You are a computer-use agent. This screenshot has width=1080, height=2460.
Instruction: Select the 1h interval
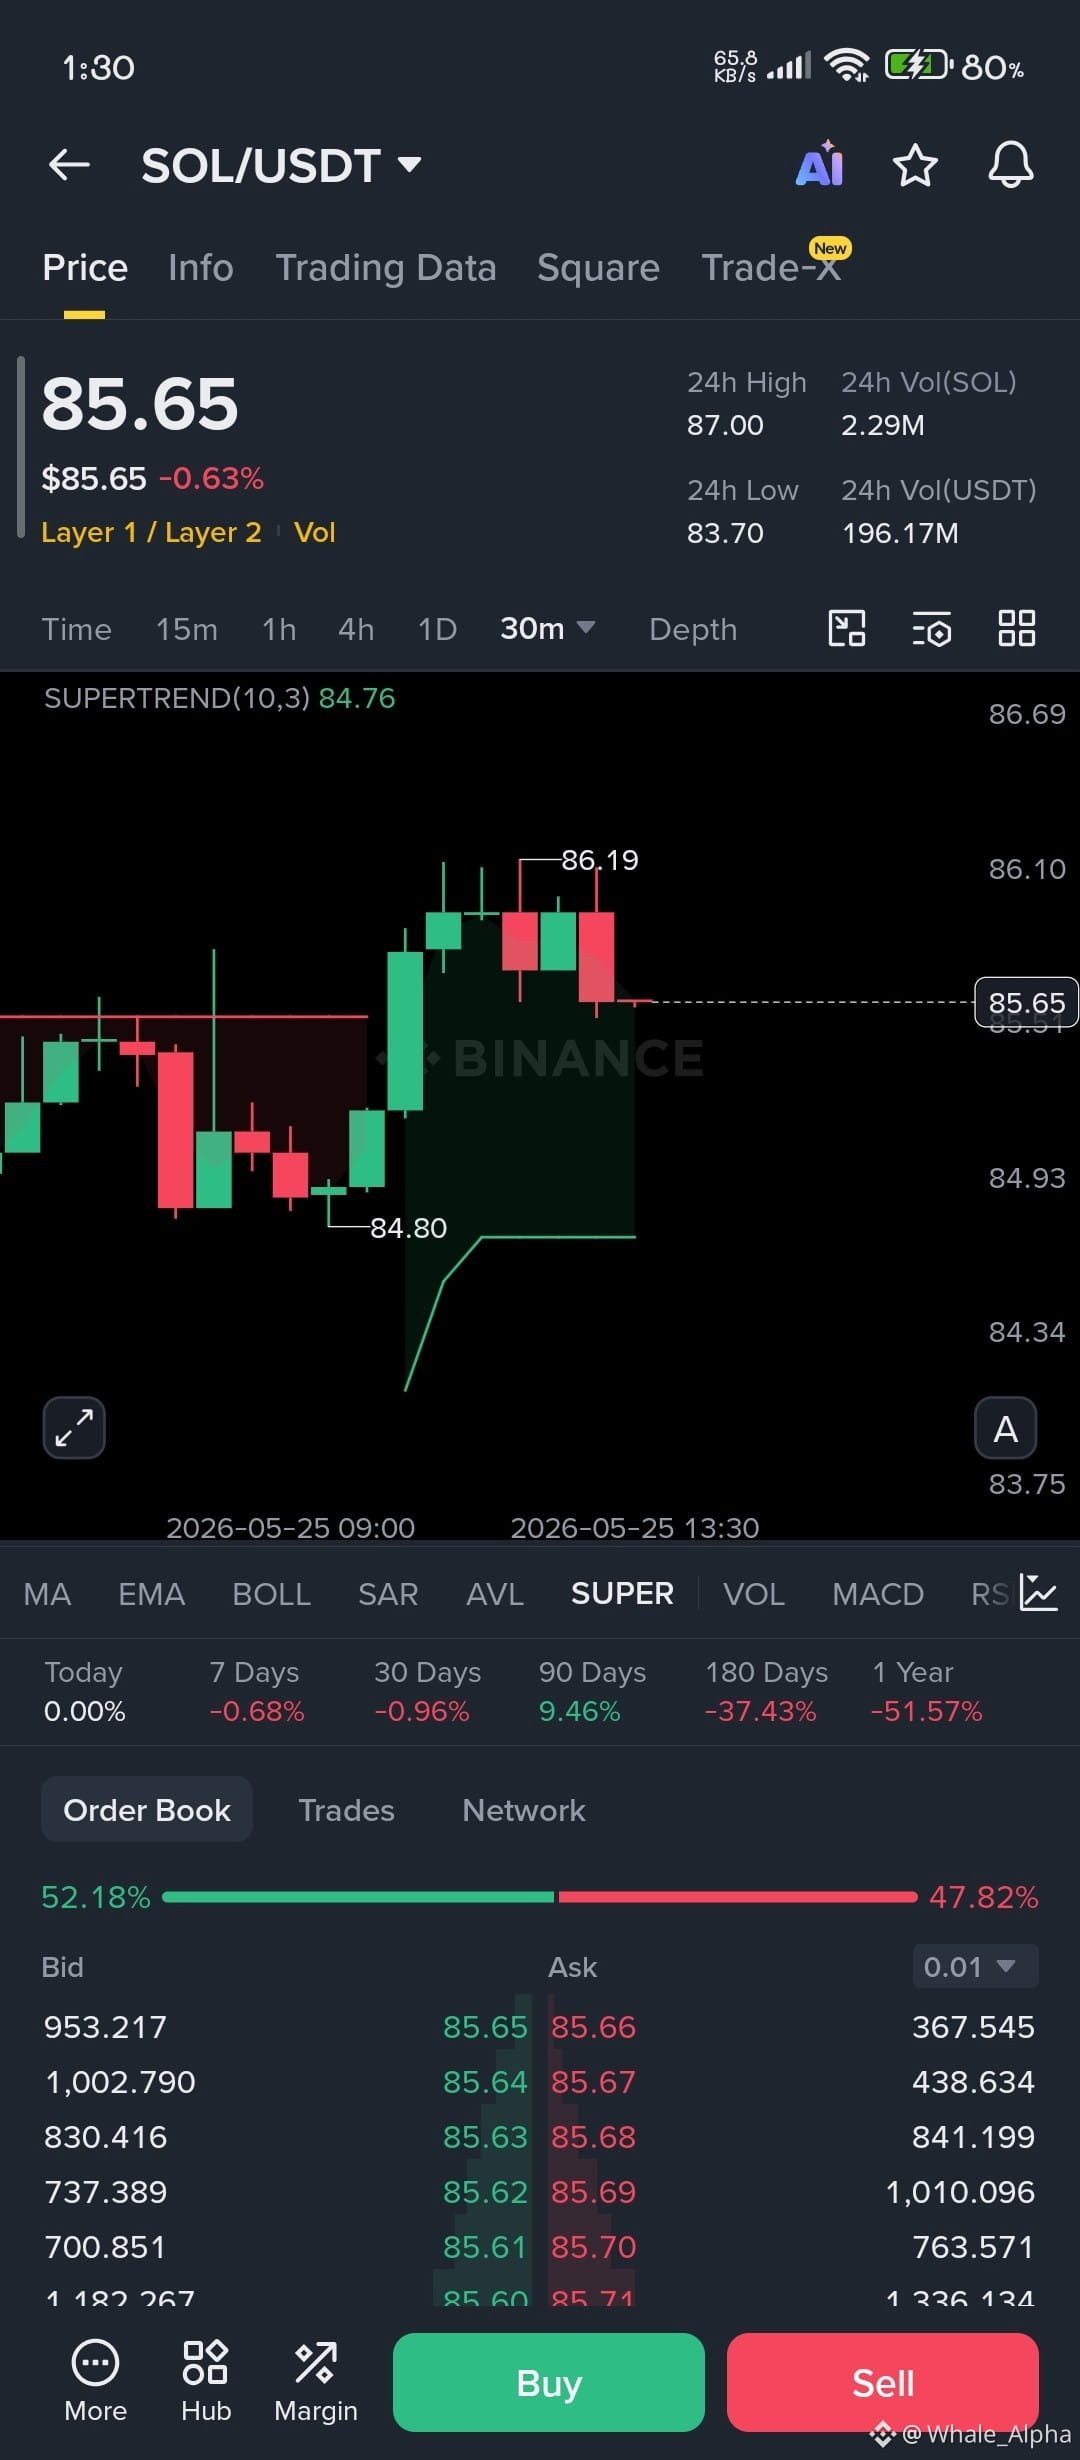279,629
